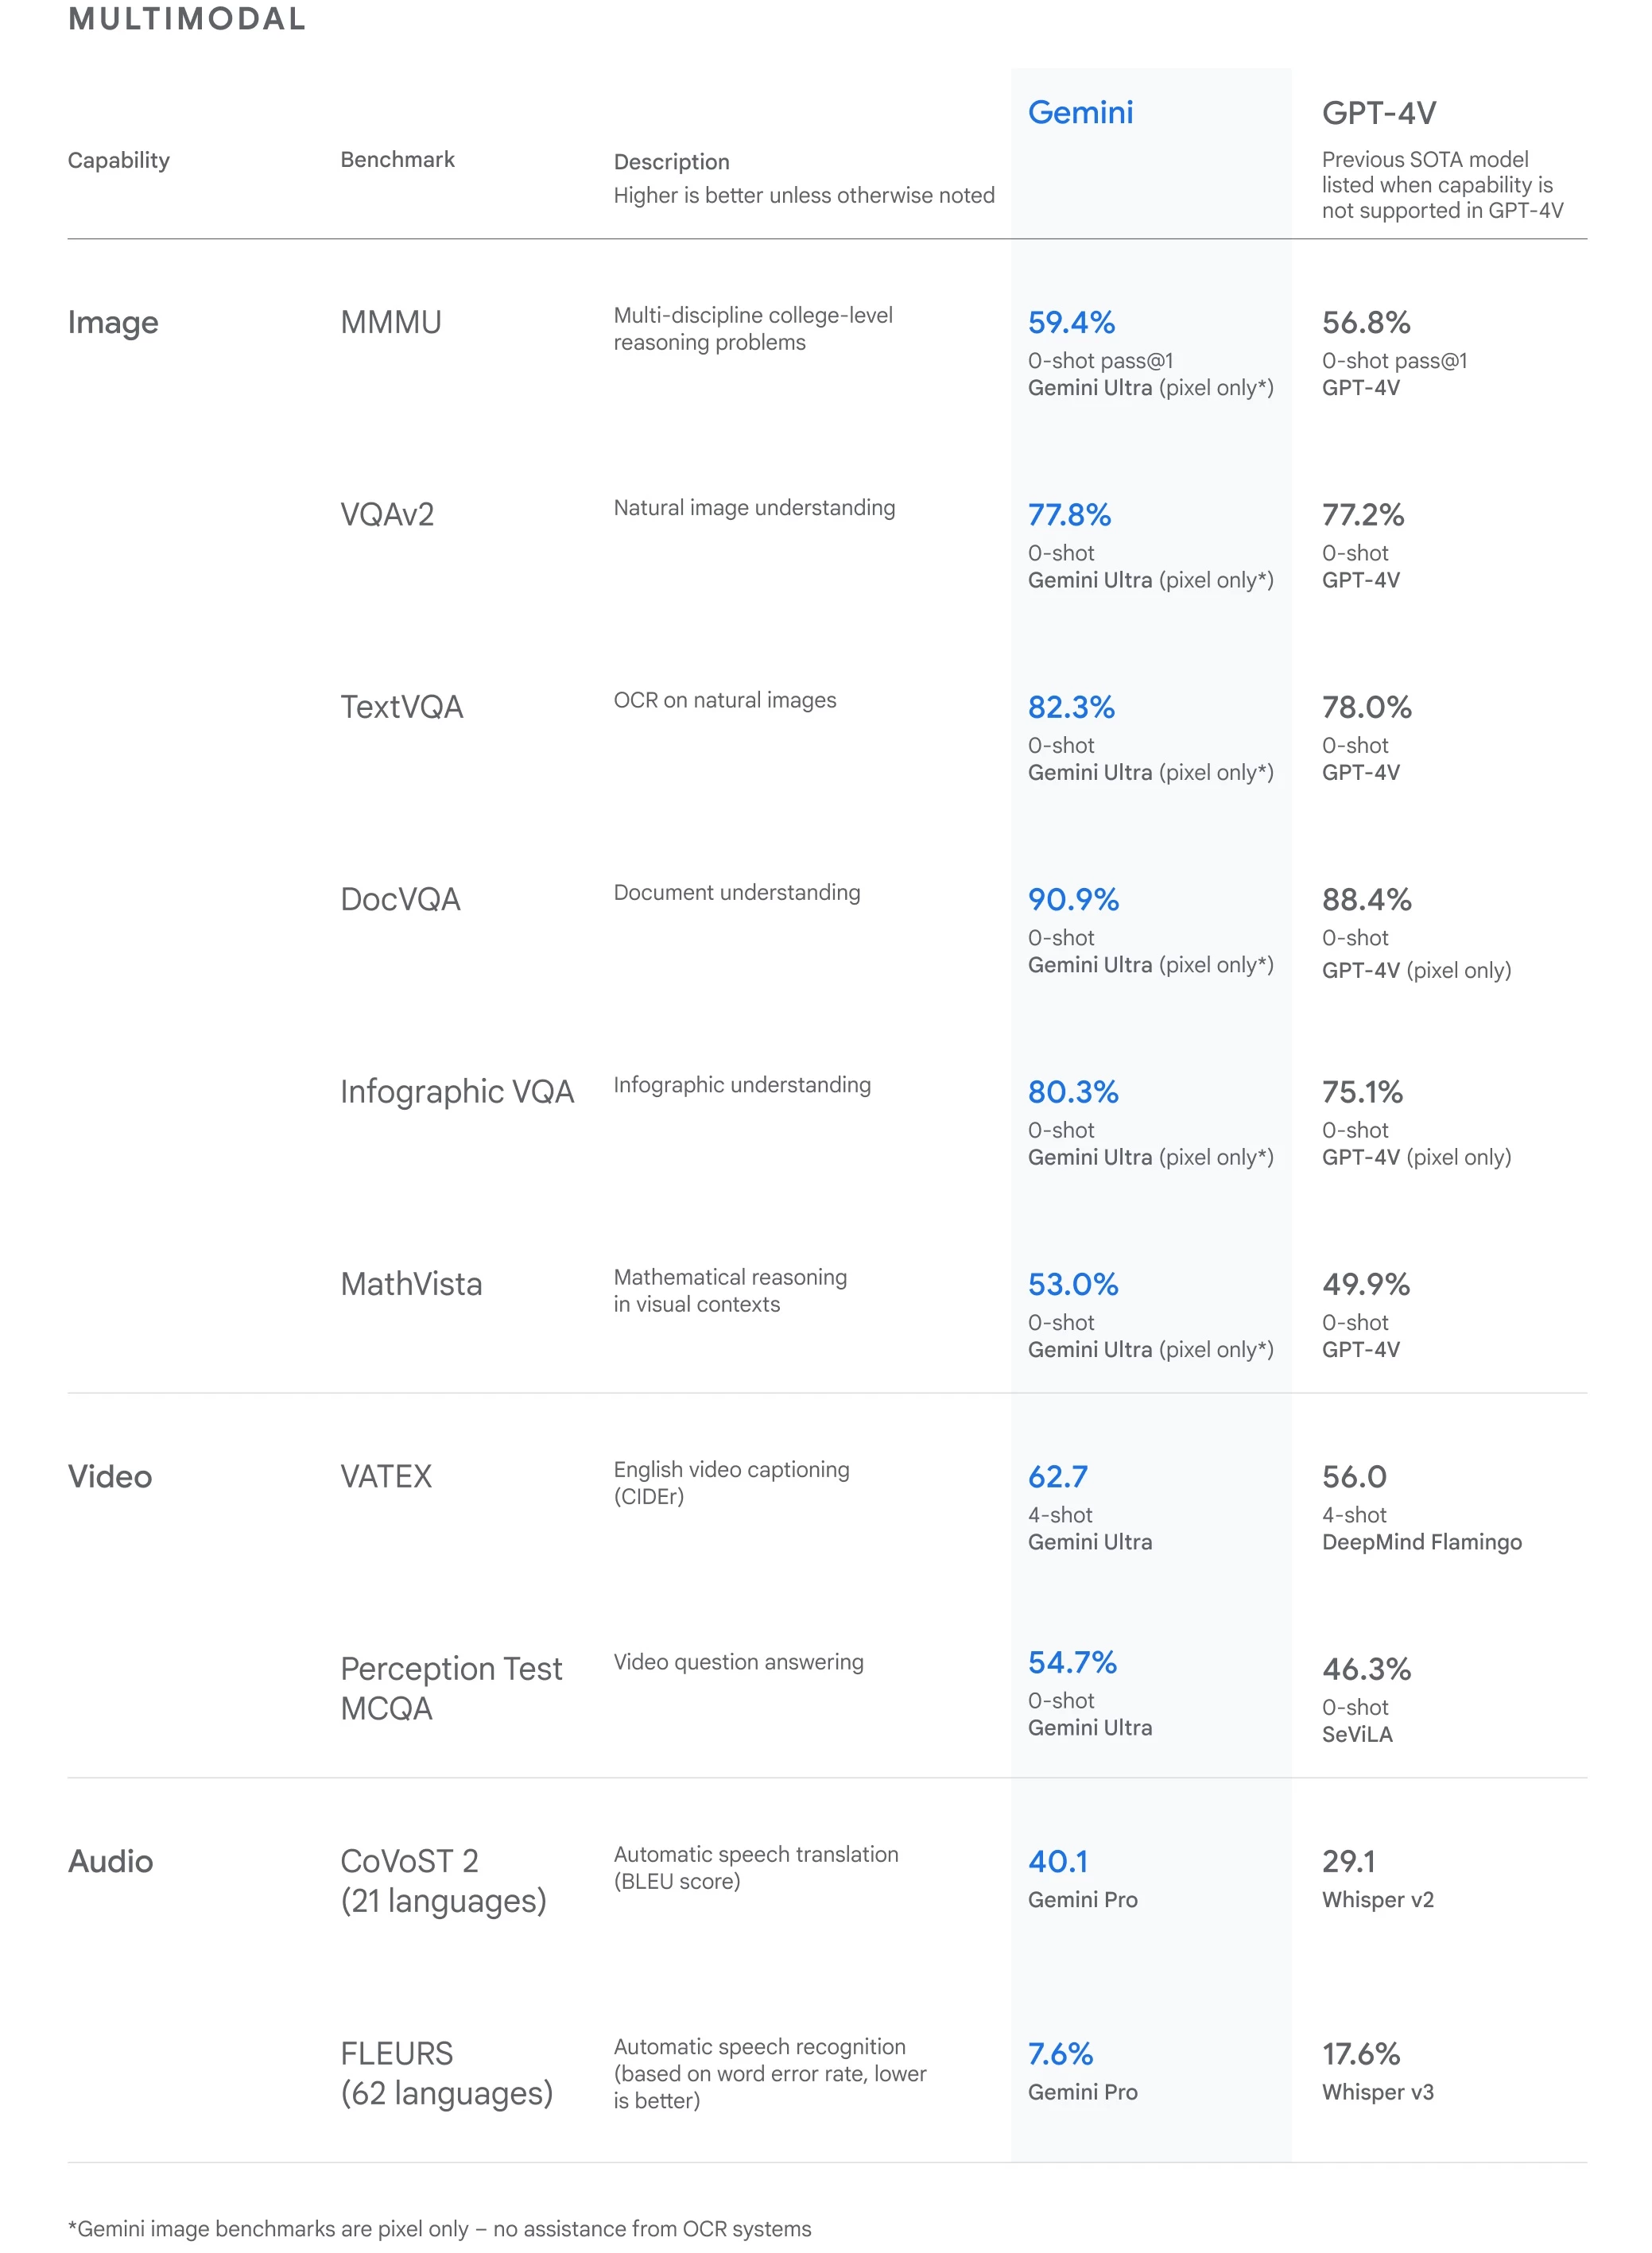Click the 90.9% DocVQA Gemini score
1652x2253 pixels.
(1073, 899)
